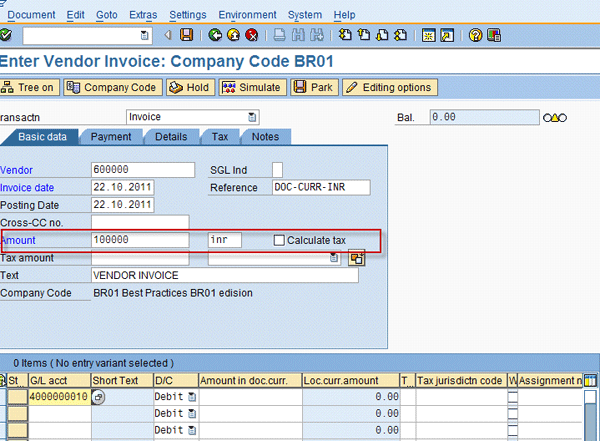Tick the W checkbox in second item row

pos(512,414)
